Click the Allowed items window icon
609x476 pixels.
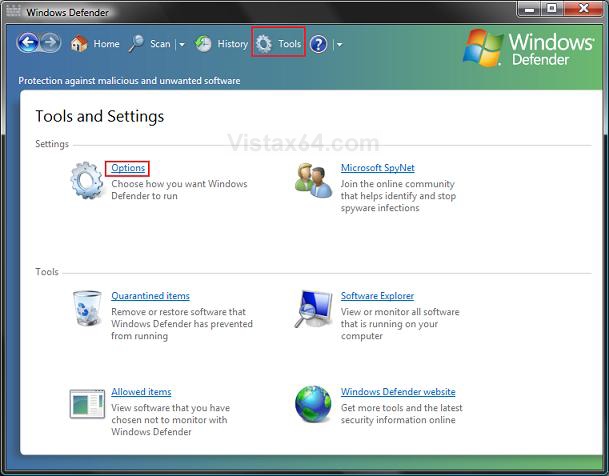(x=87, y=404)
